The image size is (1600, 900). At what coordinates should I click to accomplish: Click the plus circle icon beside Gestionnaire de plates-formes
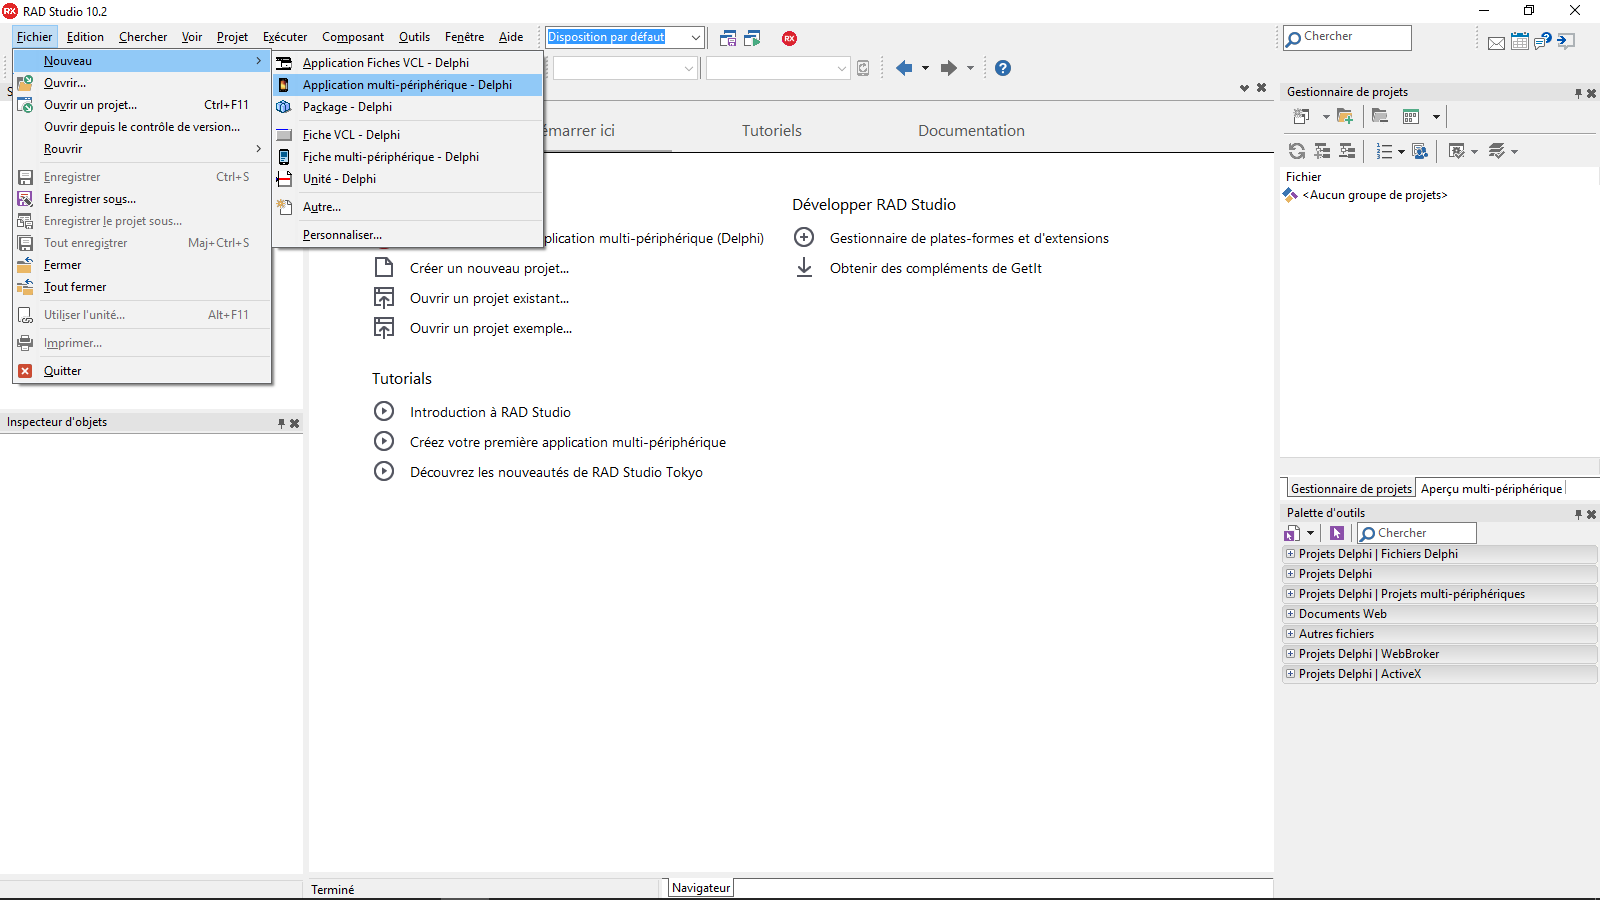[804, 238]
